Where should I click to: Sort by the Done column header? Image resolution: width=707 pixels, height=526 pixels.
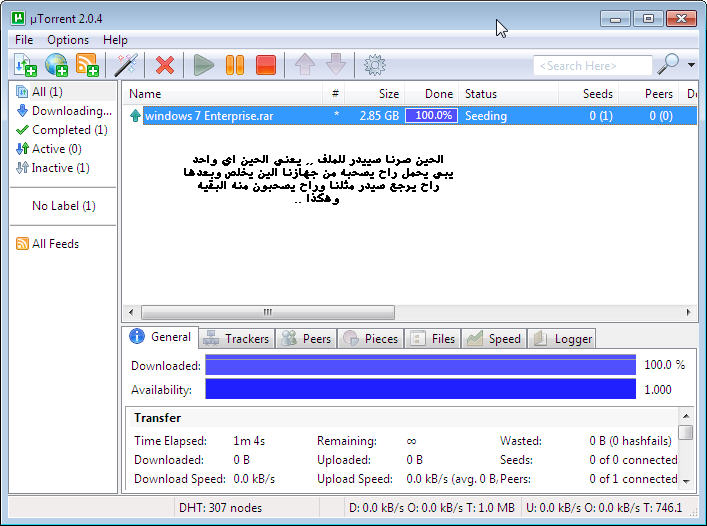tap(432, 94)
